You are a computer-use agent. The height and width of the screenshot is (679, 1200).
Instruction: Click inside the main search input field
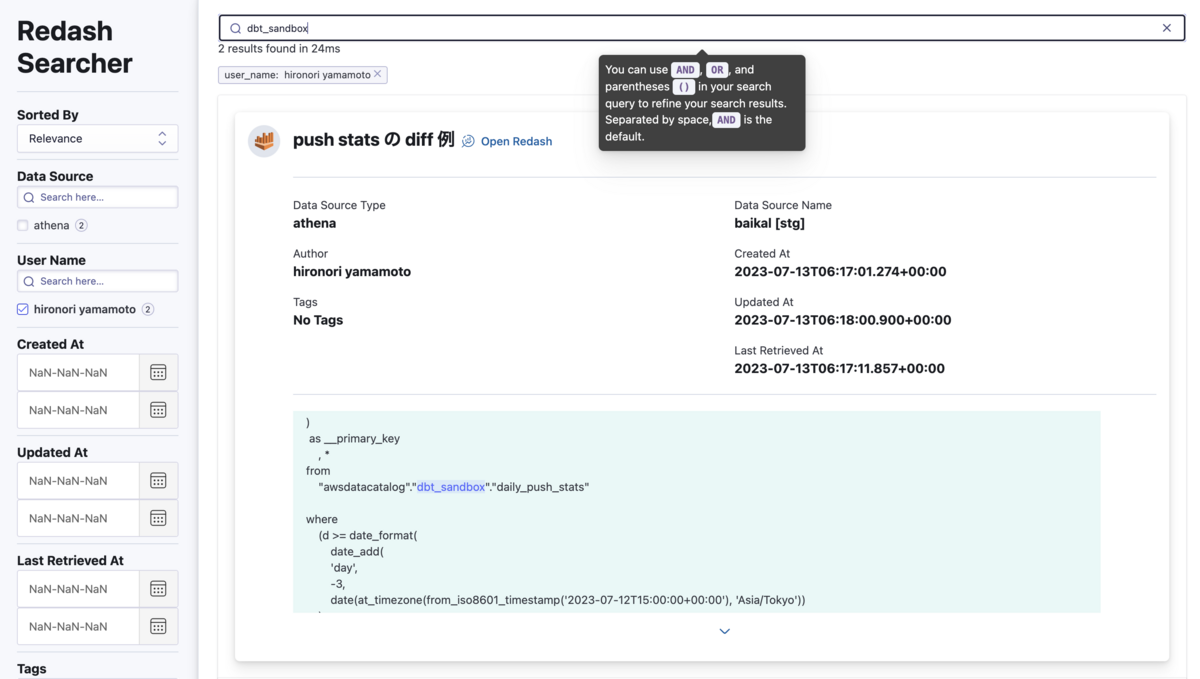click(600, 28)
